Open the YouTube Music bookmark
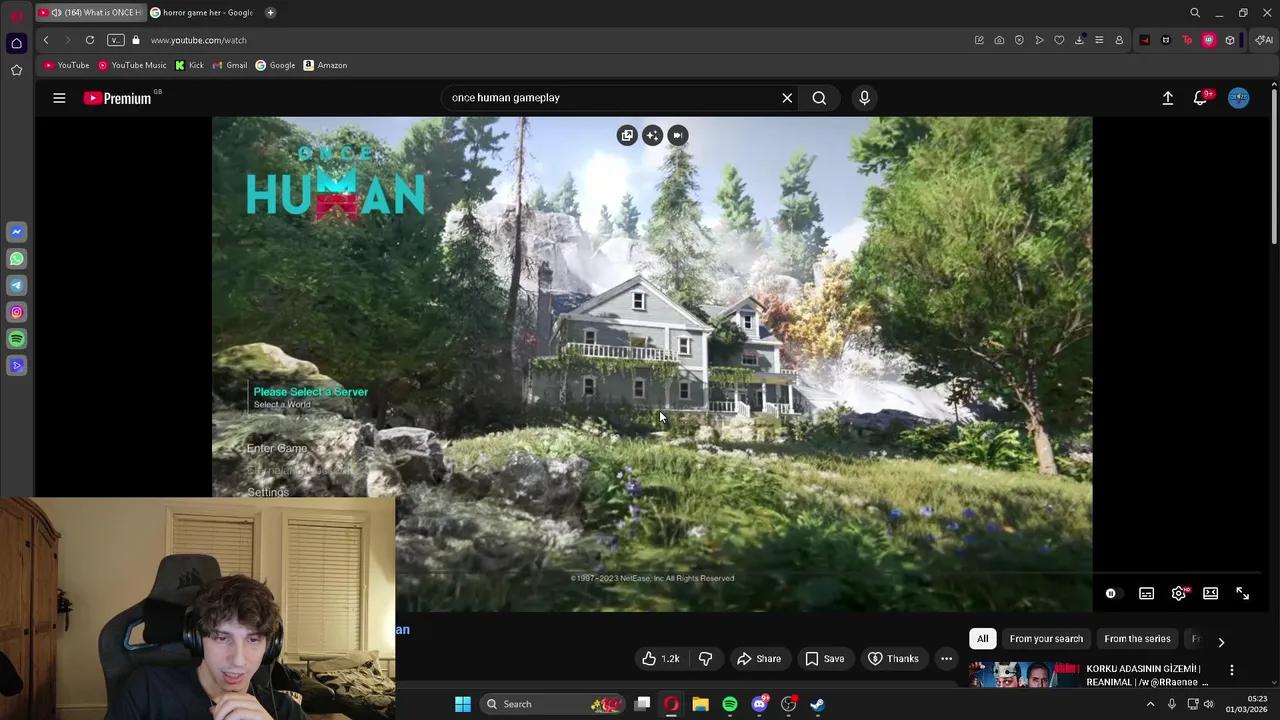Viewport: 1280px width, 720px height. 132,65
